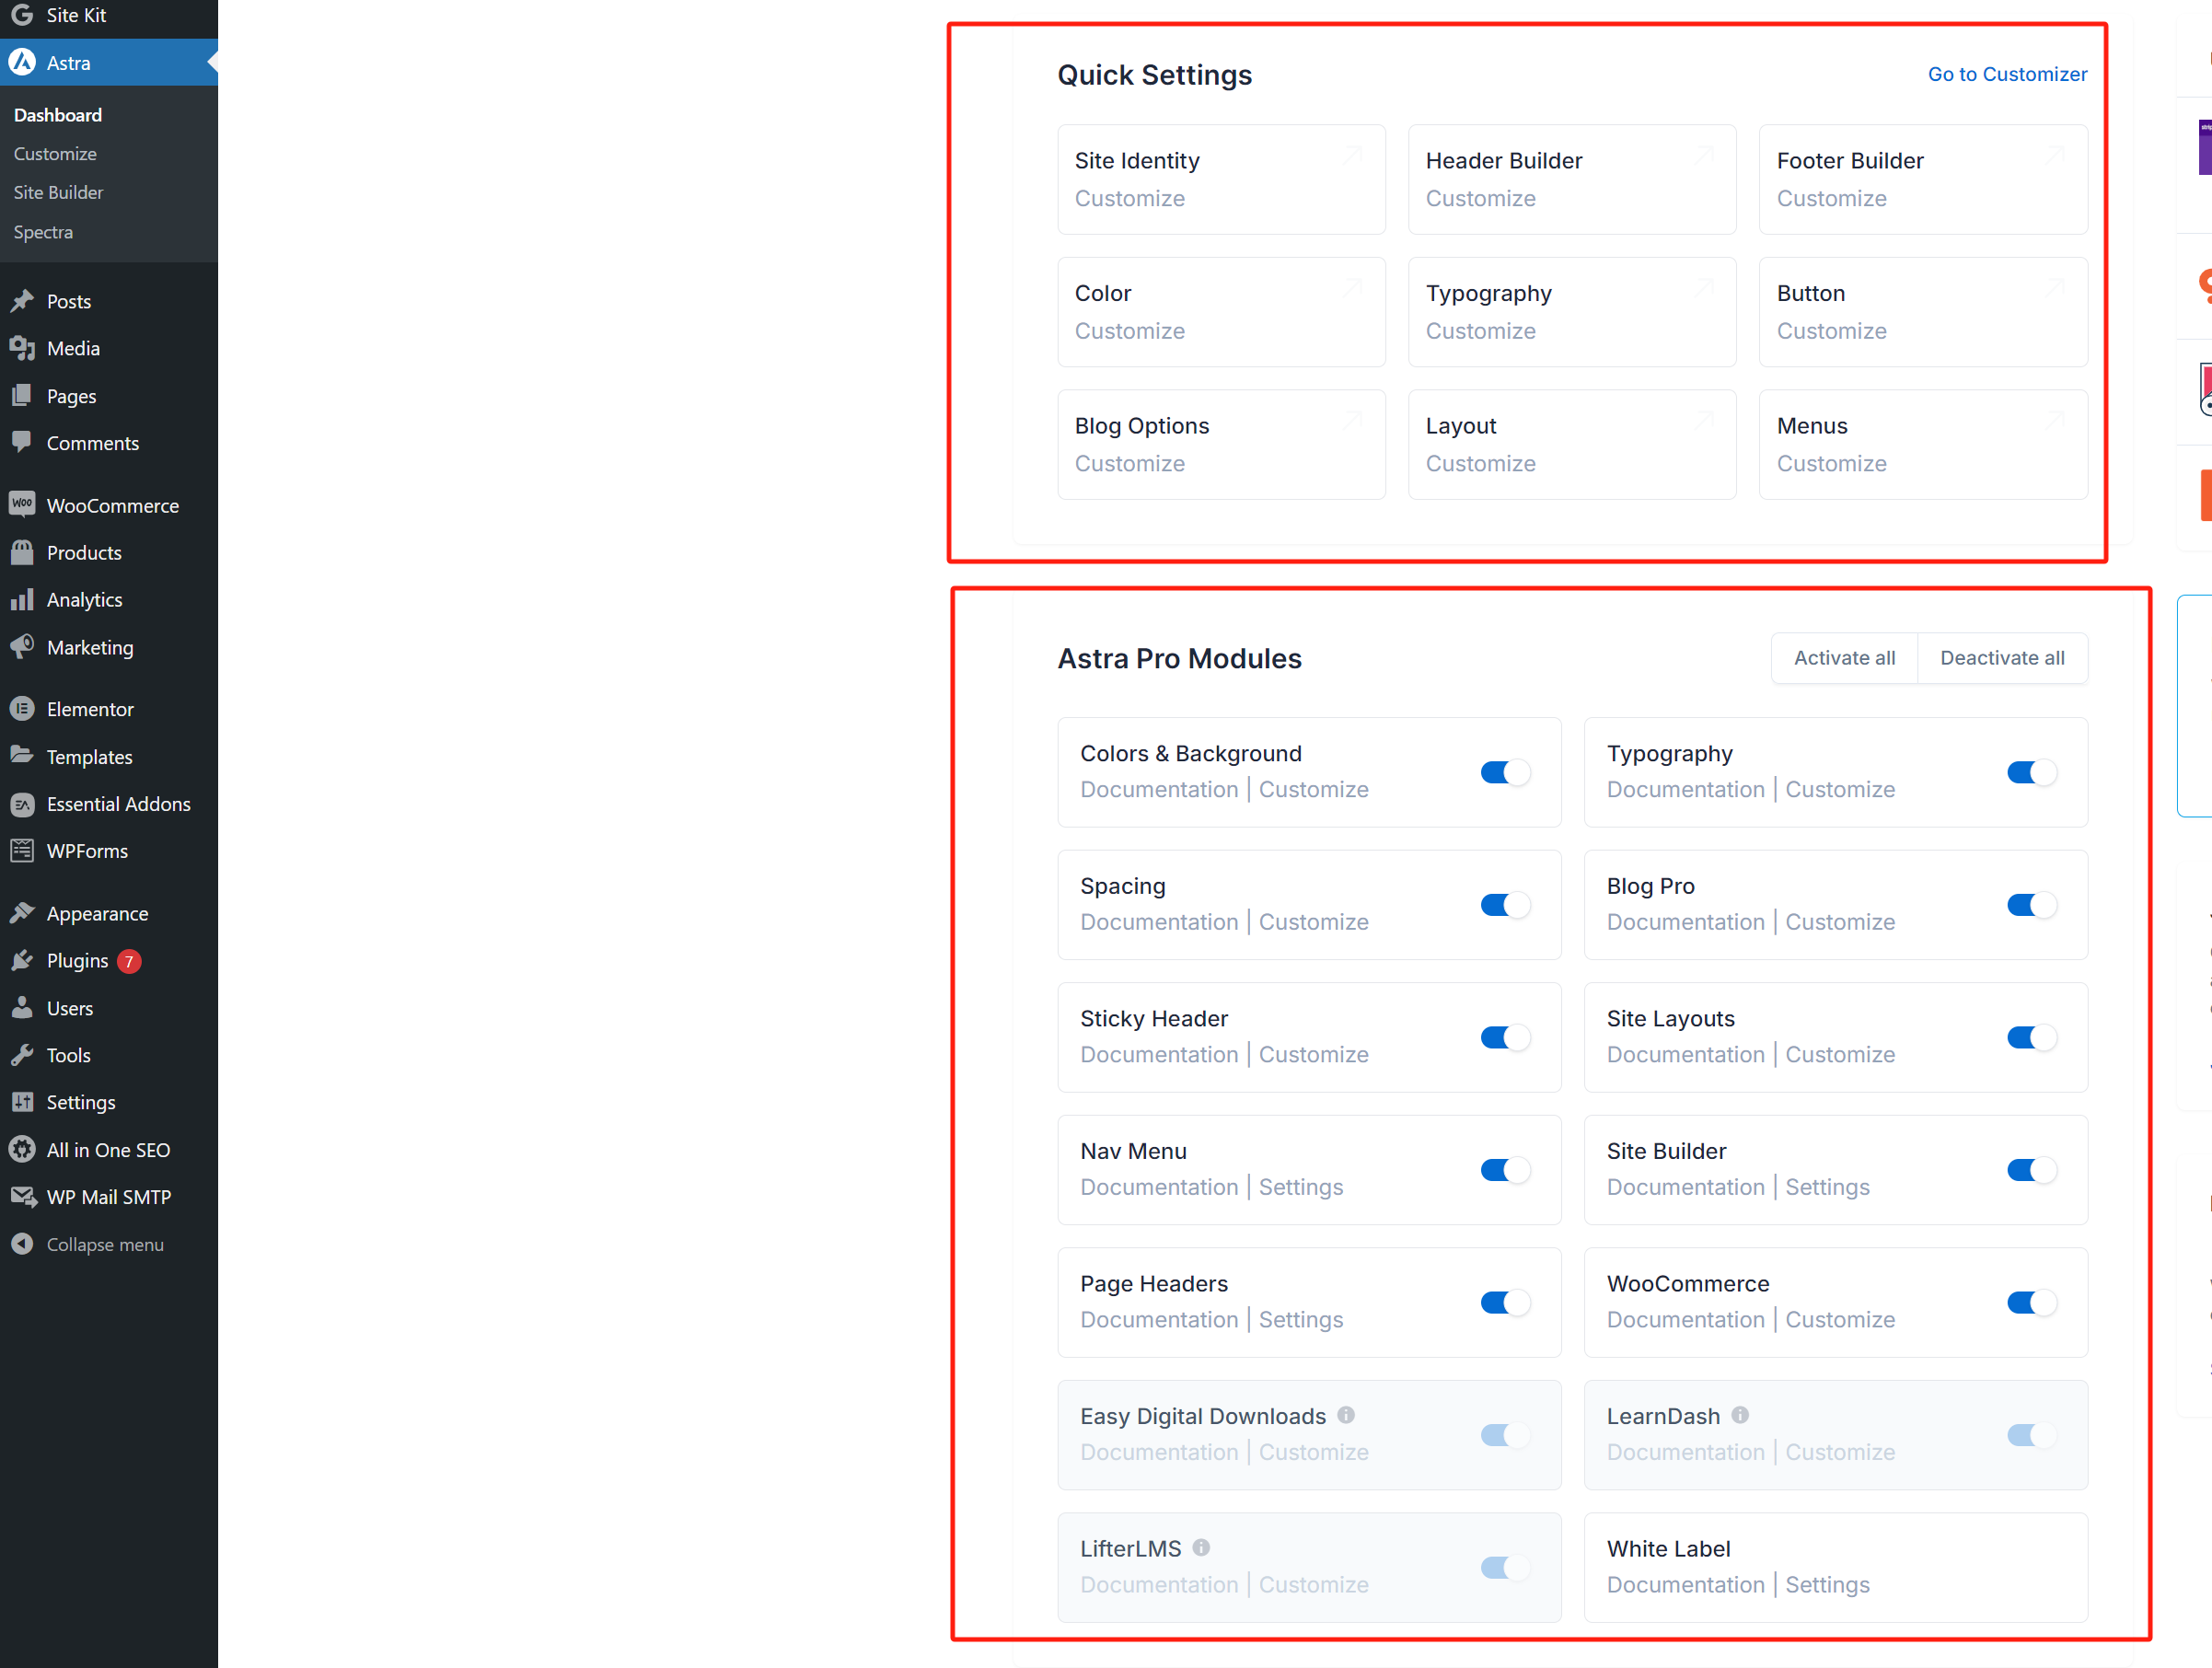Open the Blog Options quick setting card
Viewport: 2212px width, 1668px height.
click(1221, 444)
